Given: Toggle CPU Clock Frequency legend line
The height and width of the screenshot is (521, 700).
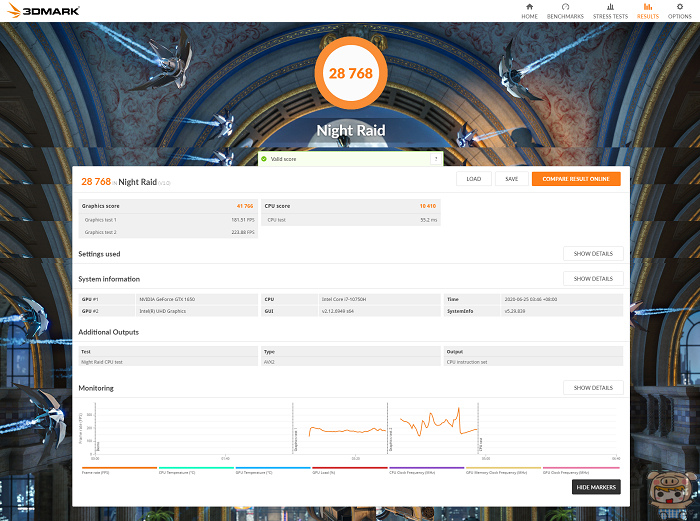Looking at the screenshot, I should [426, 470].
